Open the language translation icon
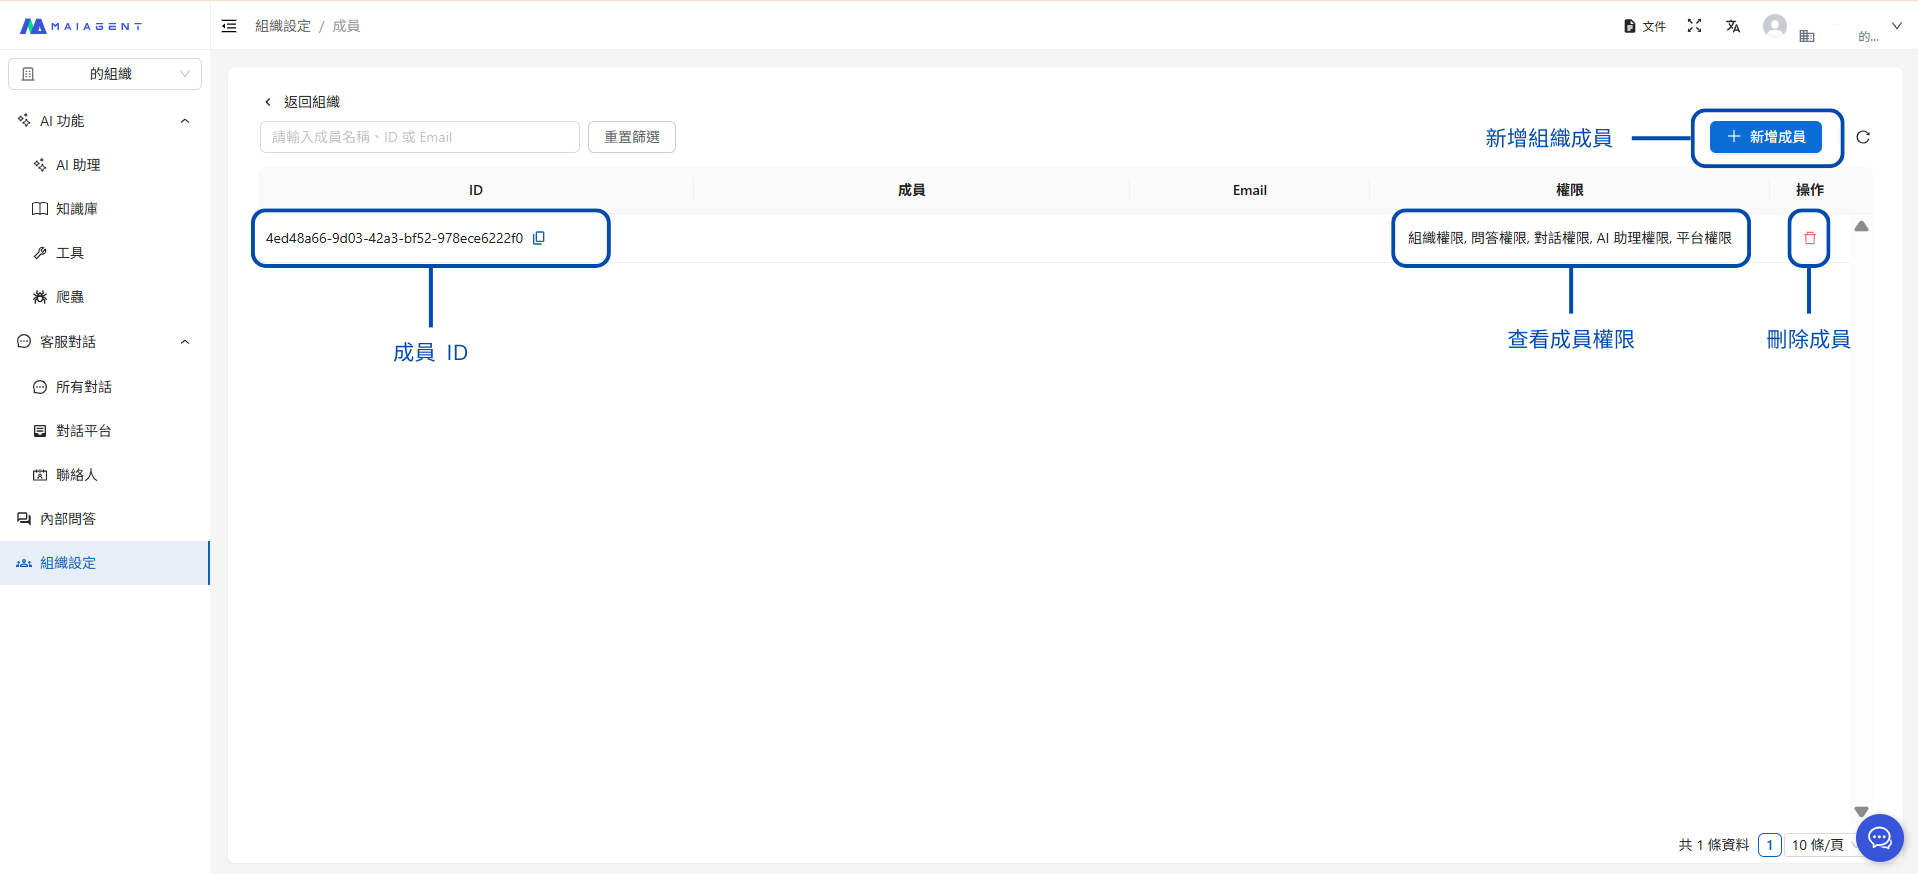The image size is (1918, 874). pyautogui.click(x=1733, y=26)
